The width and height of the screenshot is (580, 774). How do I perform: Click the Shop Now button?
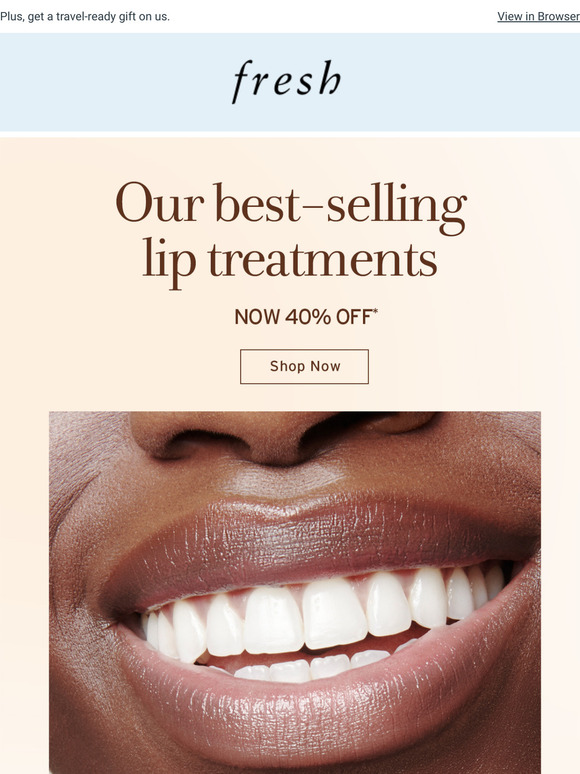pos(304,366)
